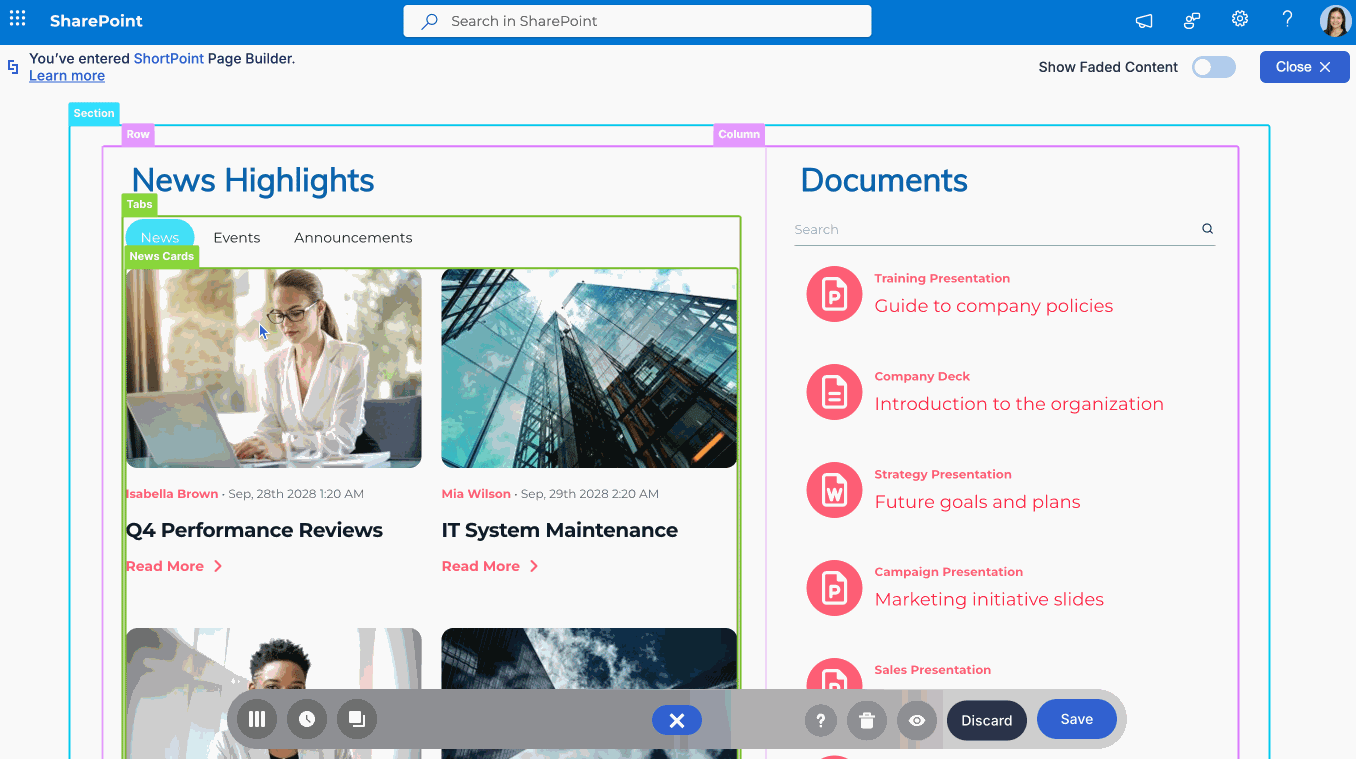Click the woman with laptop news image

[274, 368]
